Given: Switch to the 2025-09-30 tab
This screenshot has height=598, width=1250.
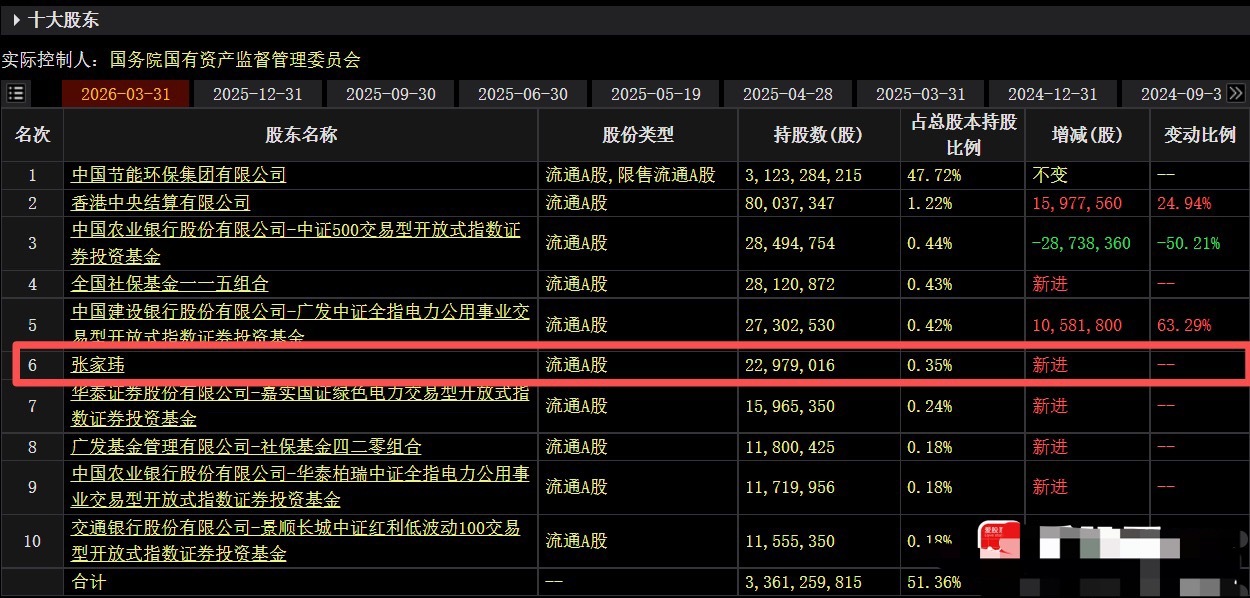Looking at the screenshot, I should (x=390, y=93).
